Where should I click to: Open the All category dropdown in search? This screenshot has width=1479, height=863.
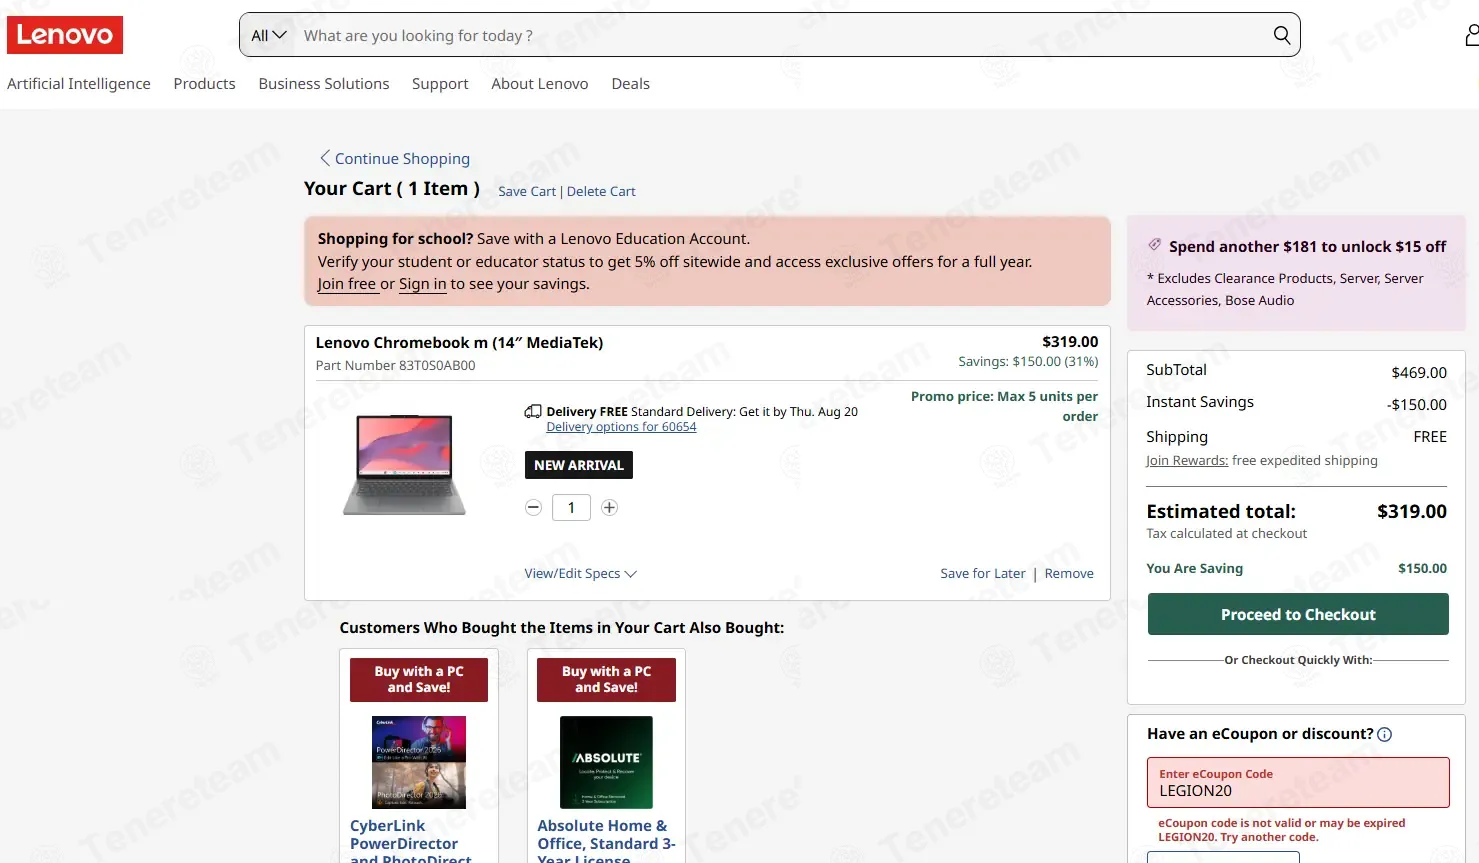[x=268, y=35]
